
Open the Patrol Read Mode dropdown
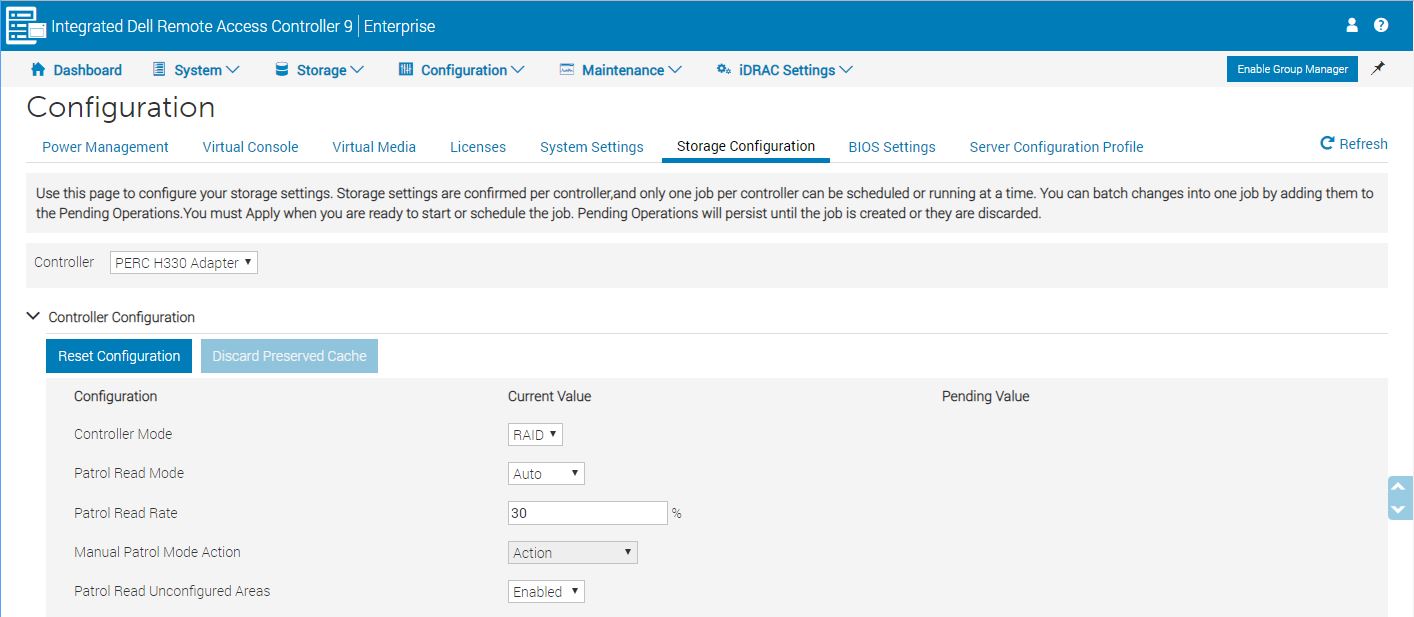coord(546,474)
